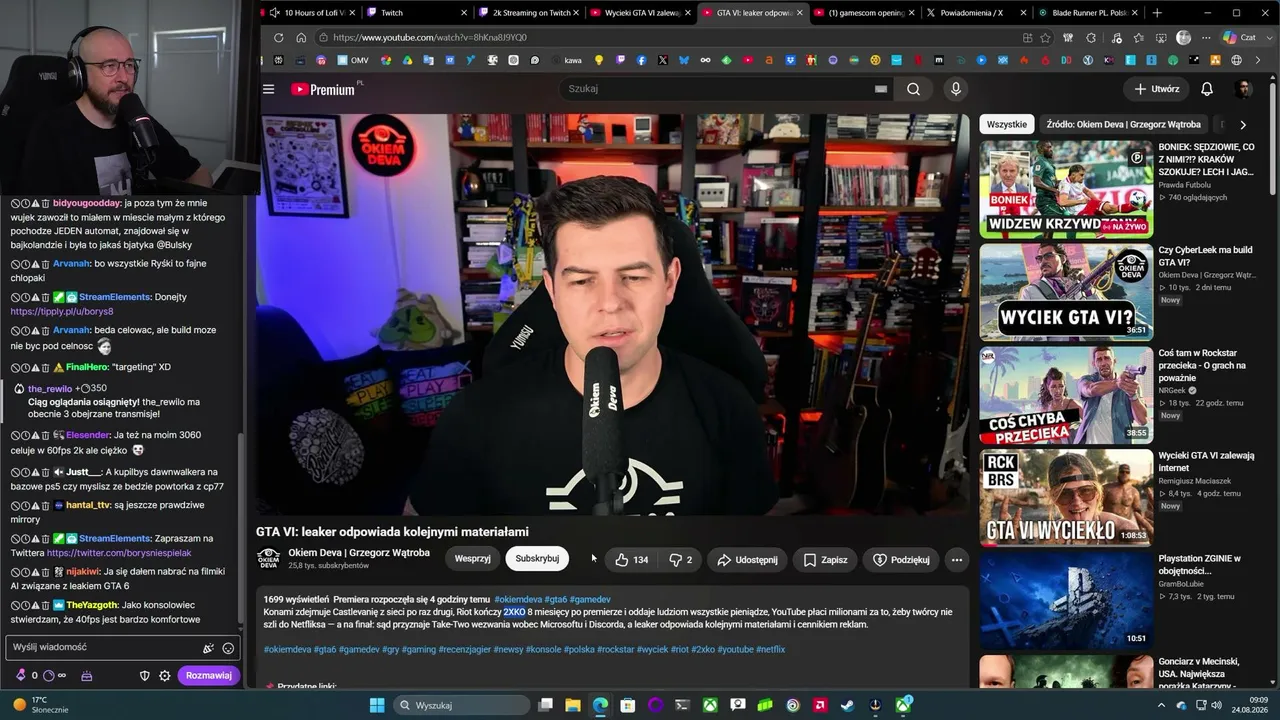Click the YouTube search magnifier button
Screen dimensions: 1280x720
[x=913, y=89]
